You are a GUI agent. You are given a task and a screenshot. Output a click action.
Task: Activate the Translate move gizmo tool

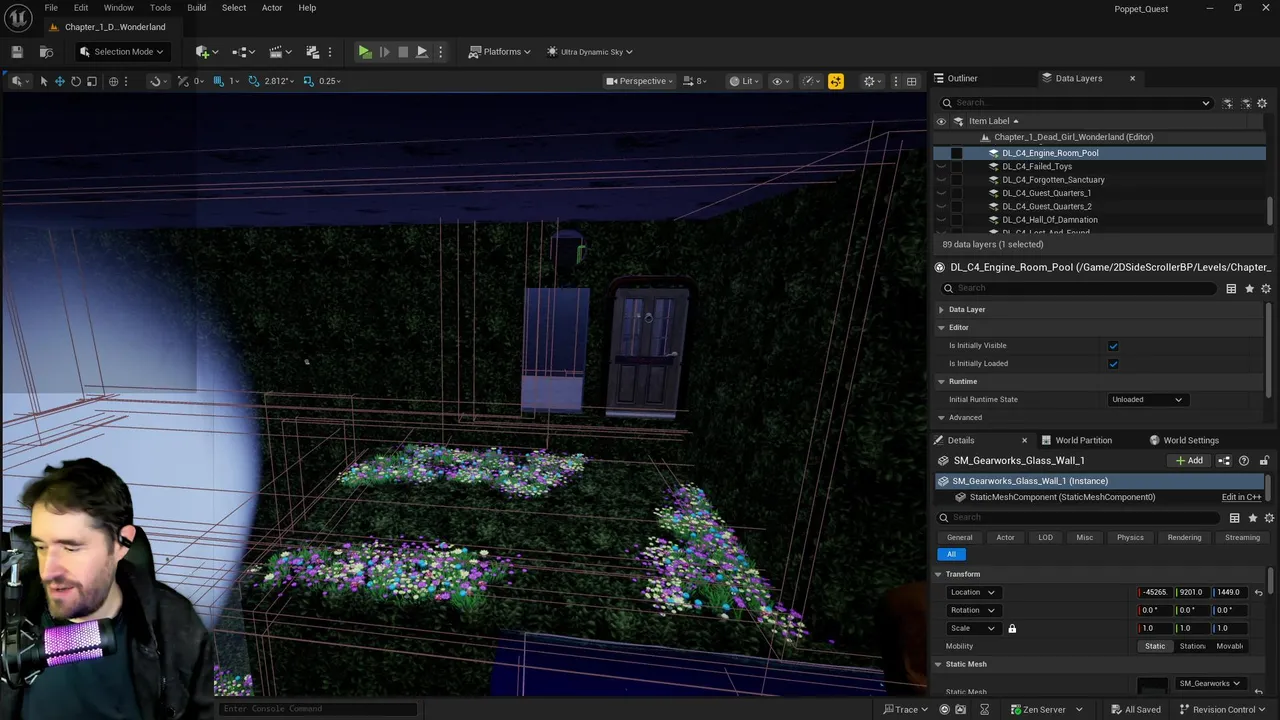(59, 81)
